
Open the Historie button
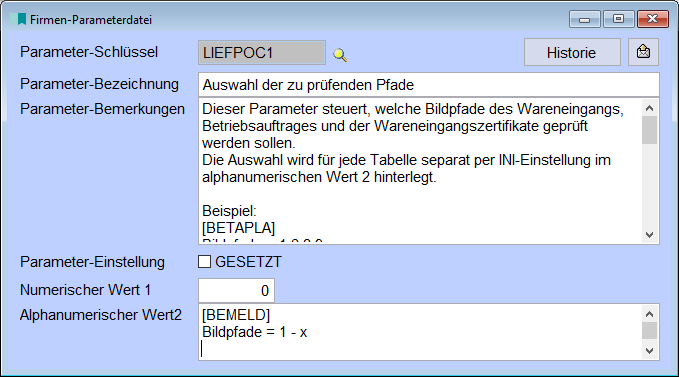pyautogui.click(x=572, y=52)
